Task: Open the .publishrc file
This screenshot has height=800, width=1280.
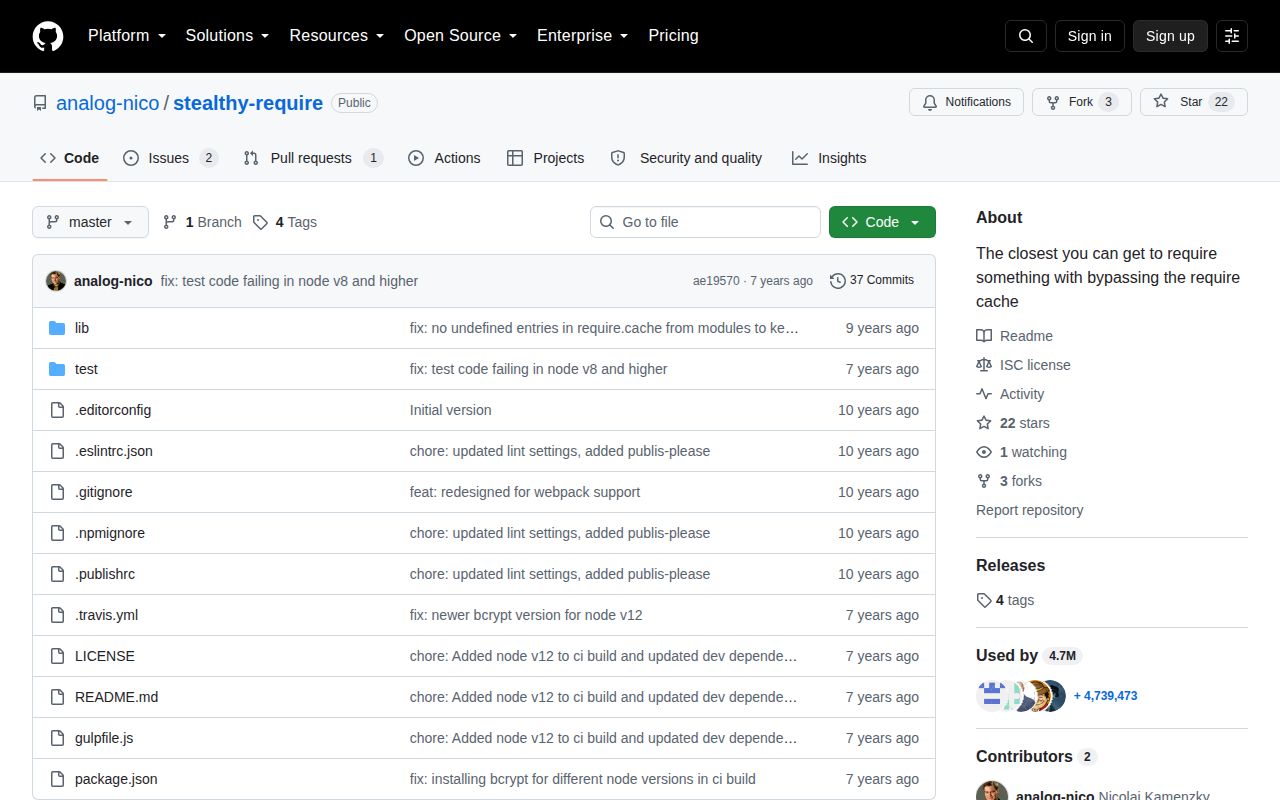Action: (x=105, y=574)
